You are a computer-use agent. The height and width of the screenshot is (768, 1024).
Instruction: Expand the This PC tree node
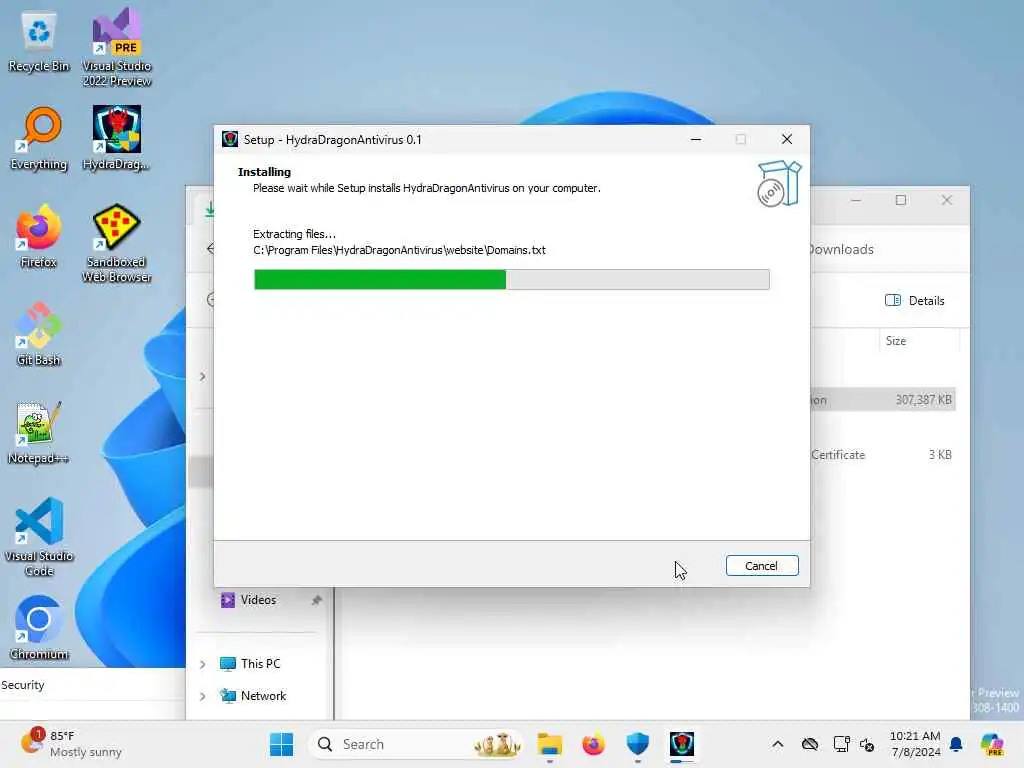(x=202, y=664)
